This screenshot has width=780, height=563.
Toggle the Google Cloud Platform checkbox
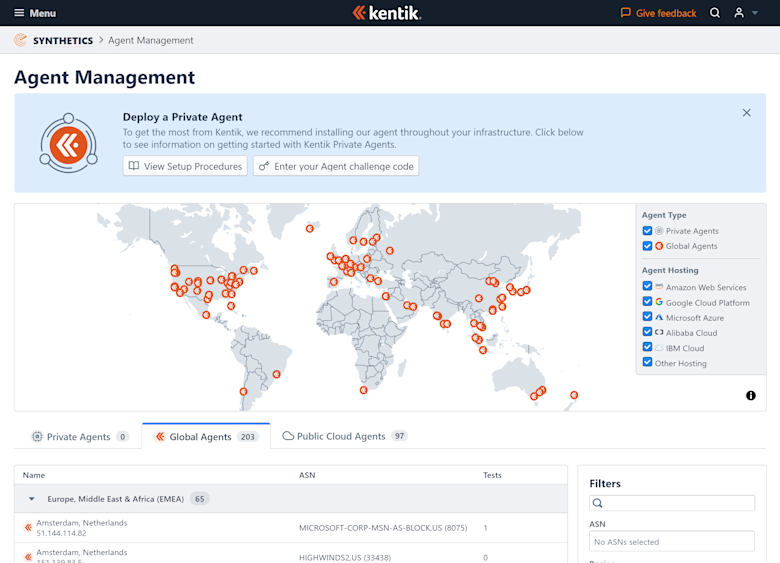[647, 301]
